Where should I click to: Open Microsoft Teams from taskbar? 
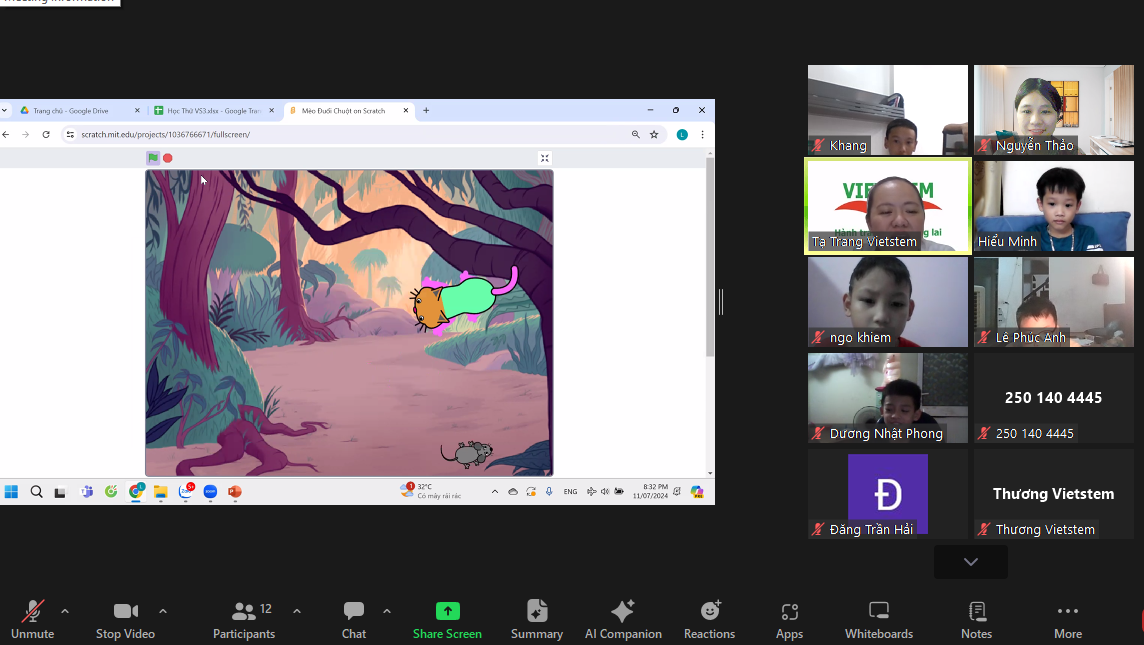87,492
